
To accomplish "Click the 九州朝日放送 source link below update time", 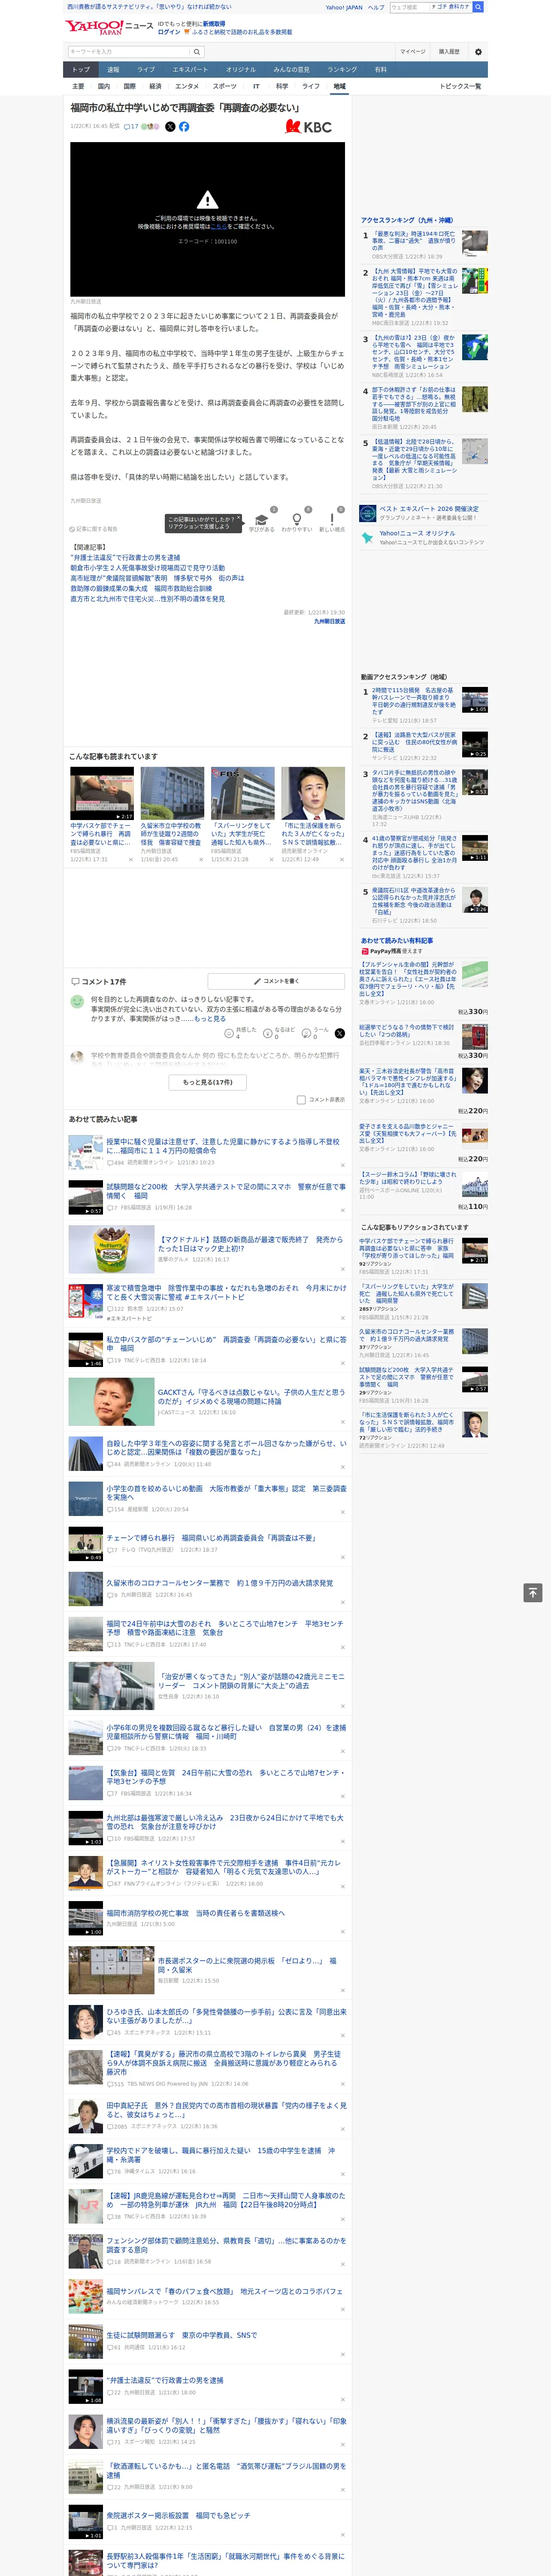I will 330,621.
